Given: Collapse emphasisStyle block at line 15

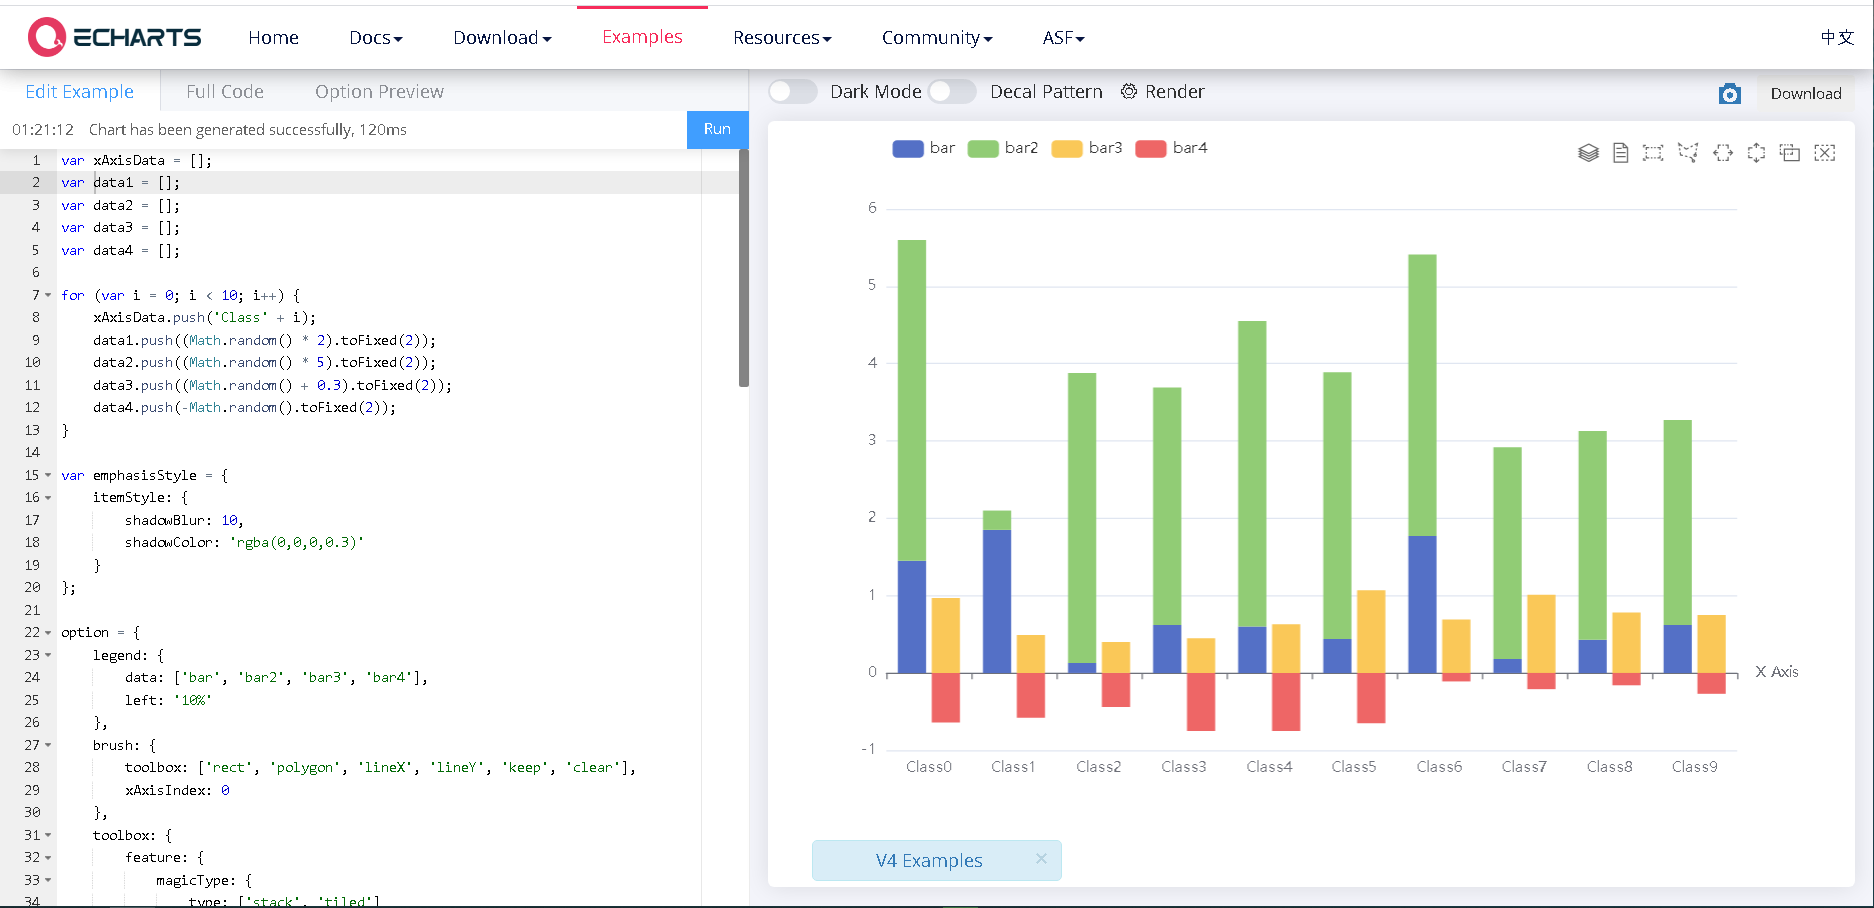Looking at the screenshot, I should tap(48, 475).
